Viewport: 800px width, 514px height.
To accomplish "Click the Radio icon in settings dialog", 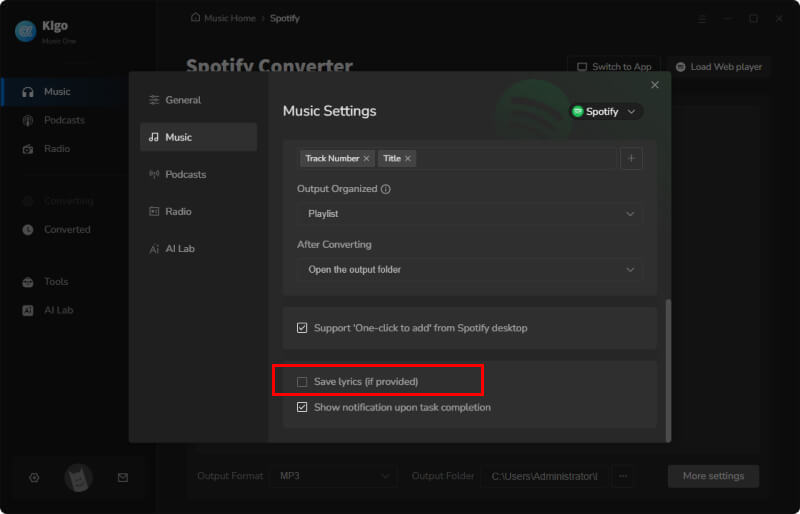I will point(154,211).
